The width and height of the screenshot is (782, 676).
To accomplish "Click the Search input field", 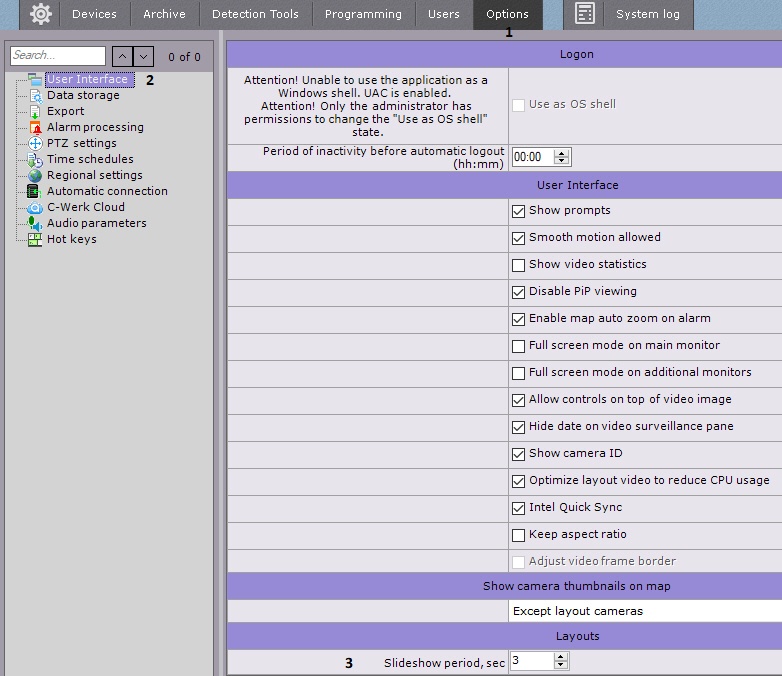I will coord(57,56).
